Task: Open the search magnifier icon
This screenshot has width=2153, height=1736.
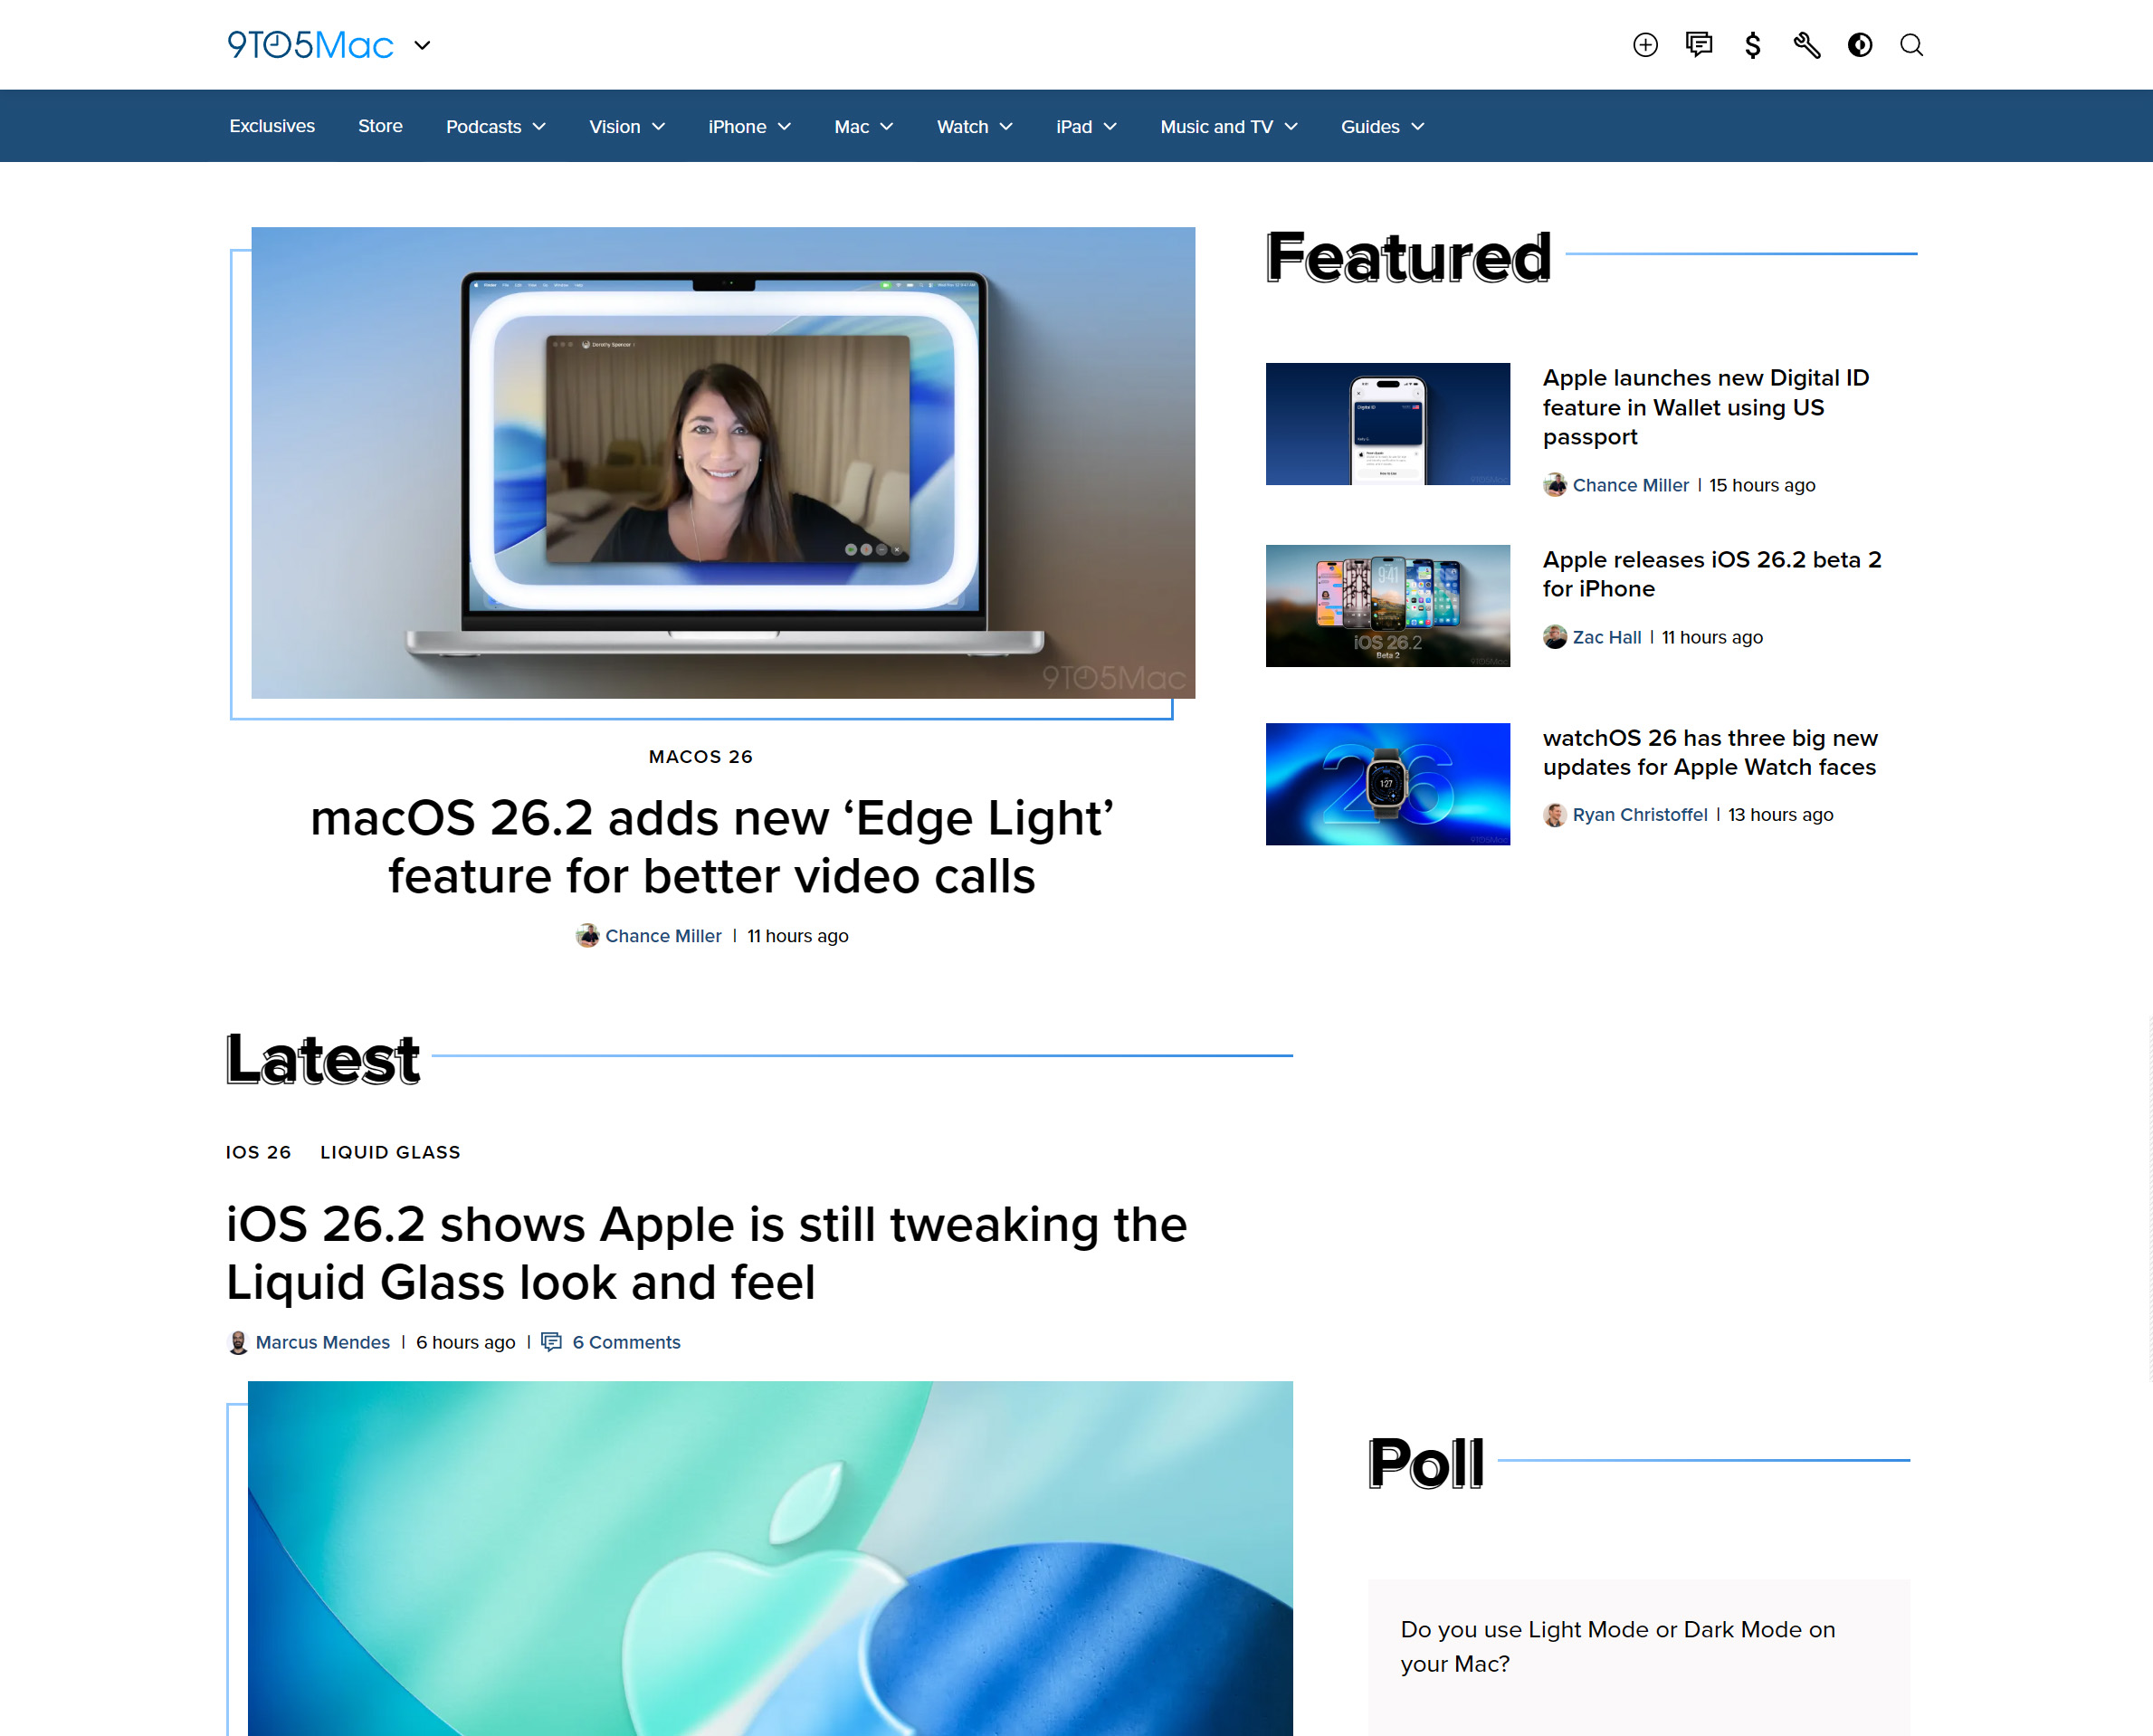Action: (x=1911, y=45)
